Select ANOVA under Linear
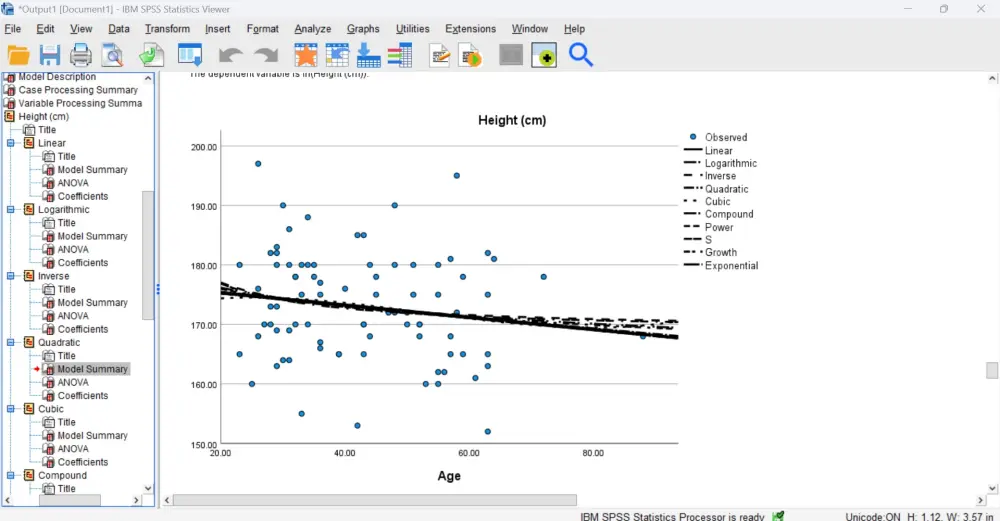 click(x=73, y=183)
